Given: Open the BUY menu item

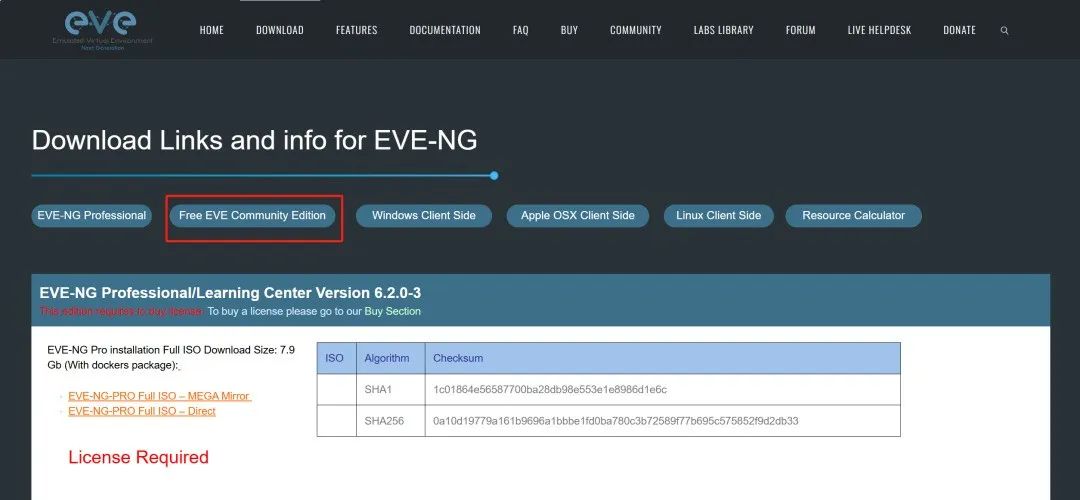Looking at the screenshot, I should (570, 30).
